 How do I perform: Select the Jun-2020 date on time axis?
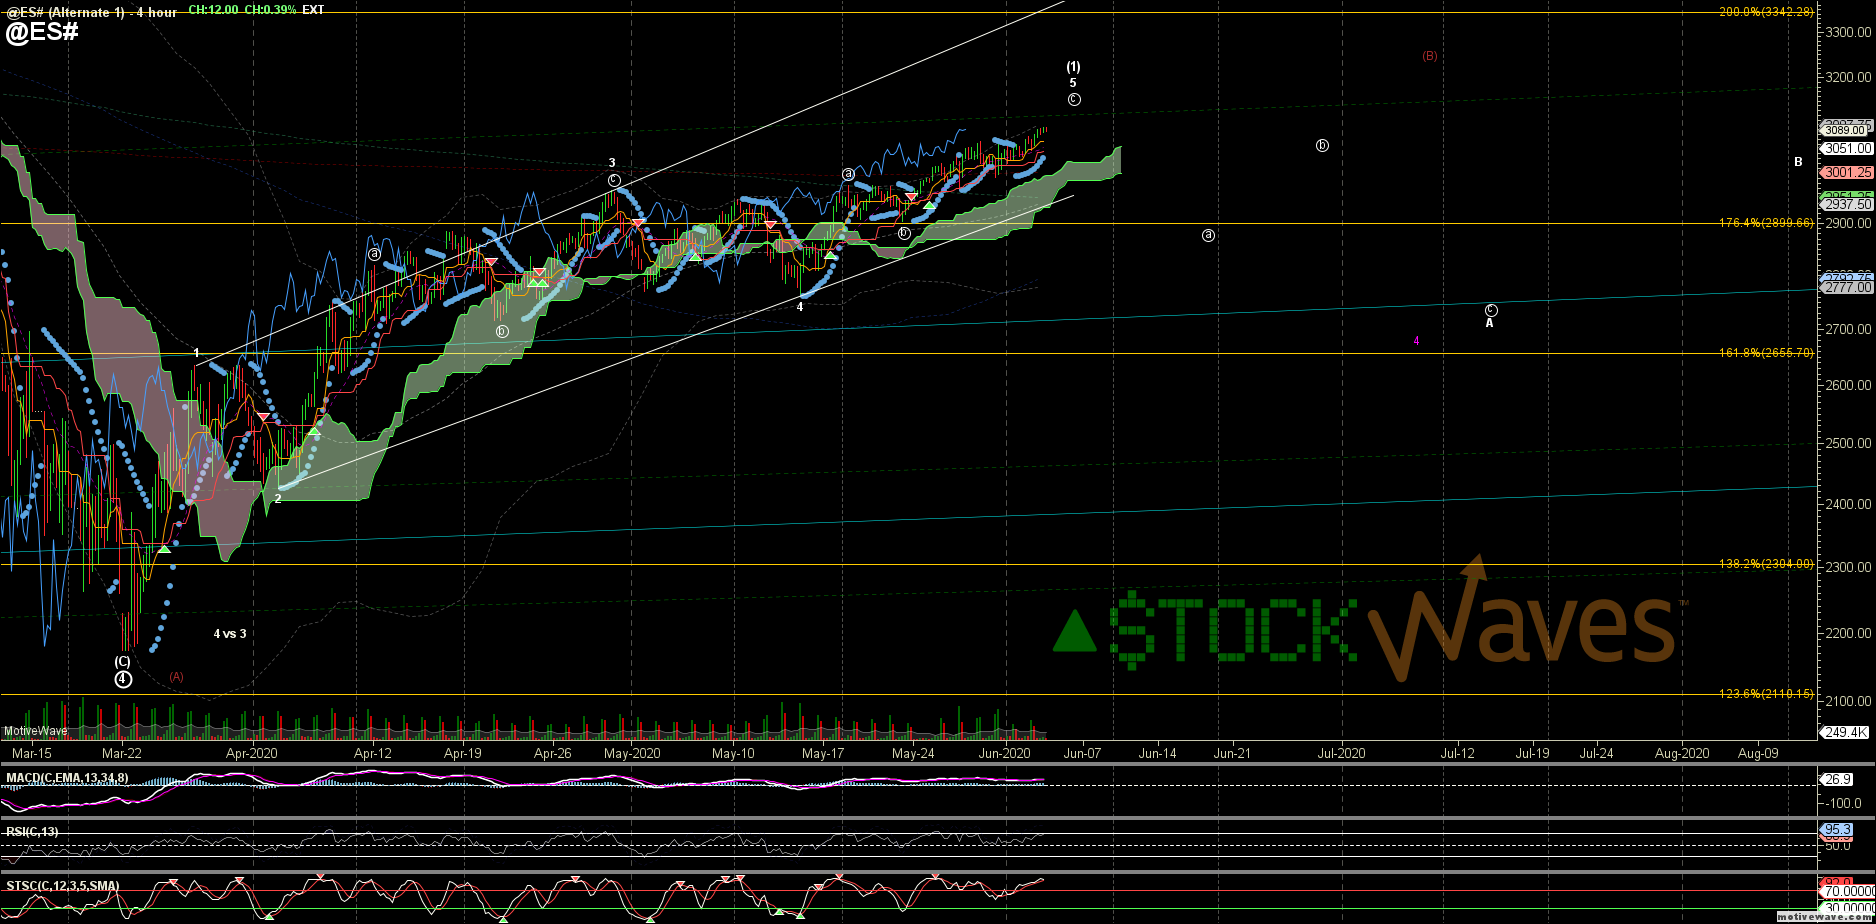click(x=1004, y=753)
